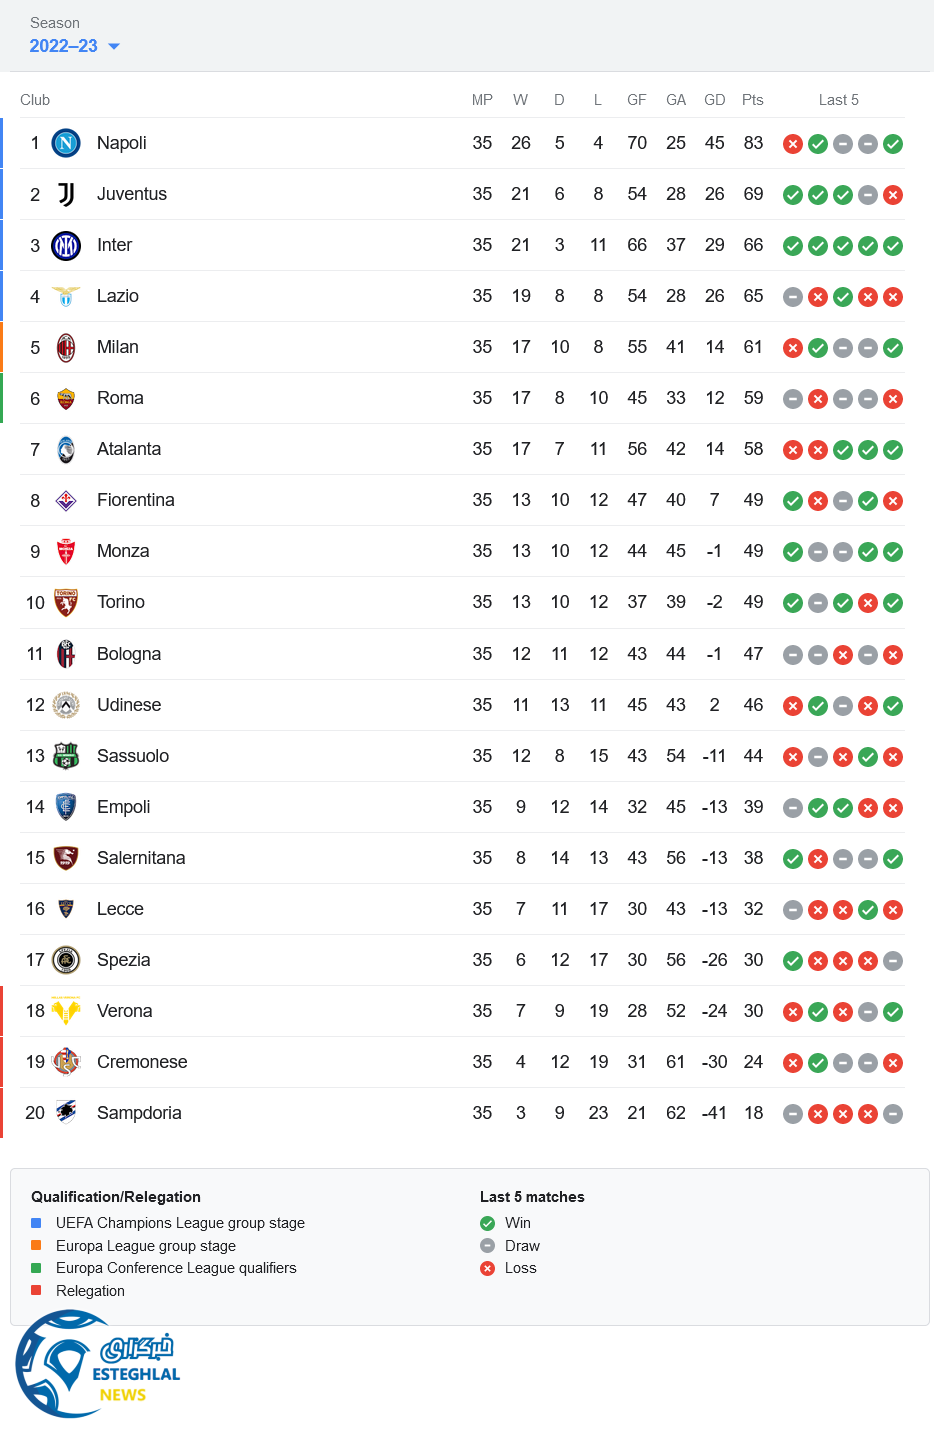Click the Milan club crest
Screen dimensions: 934x1445
tap(66, 347)
